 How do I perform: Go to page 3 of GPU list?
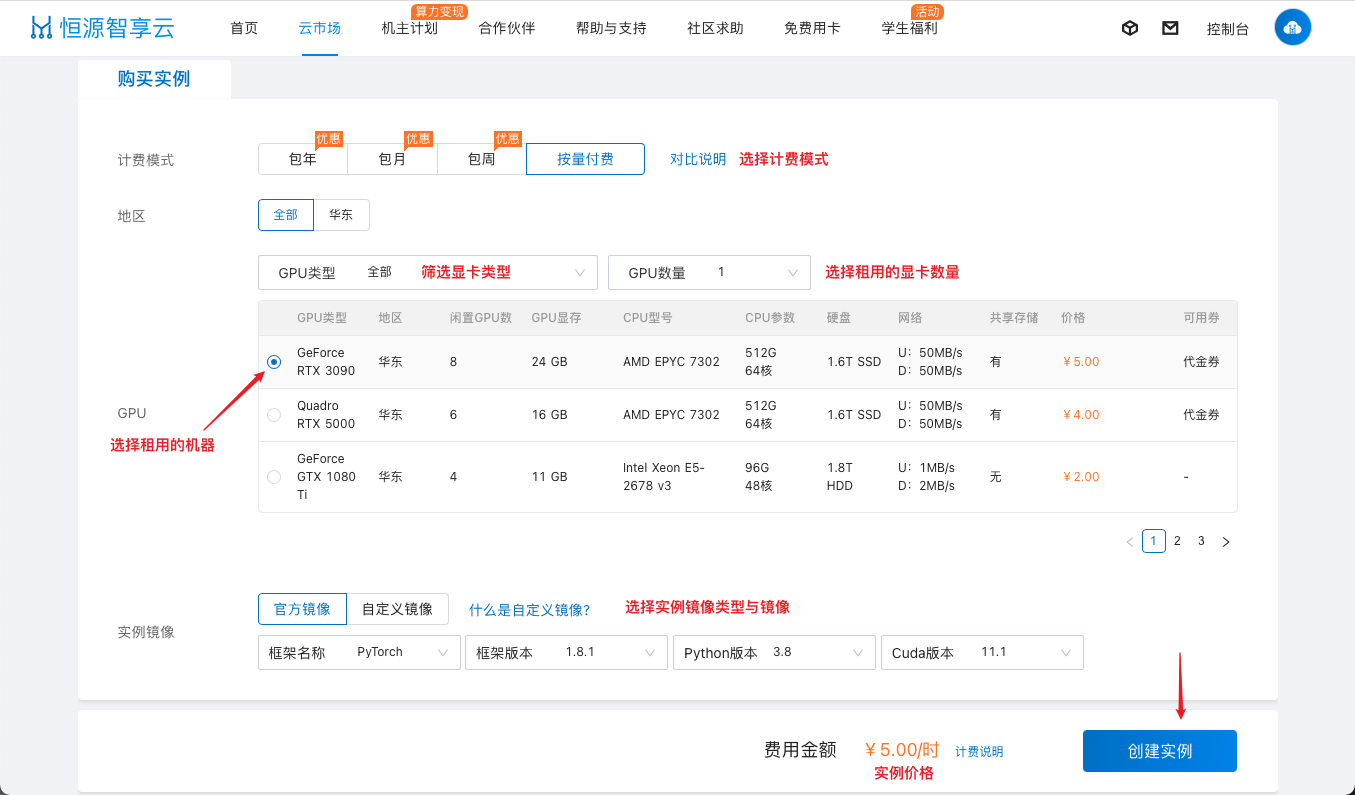[x=1202, y=541]
